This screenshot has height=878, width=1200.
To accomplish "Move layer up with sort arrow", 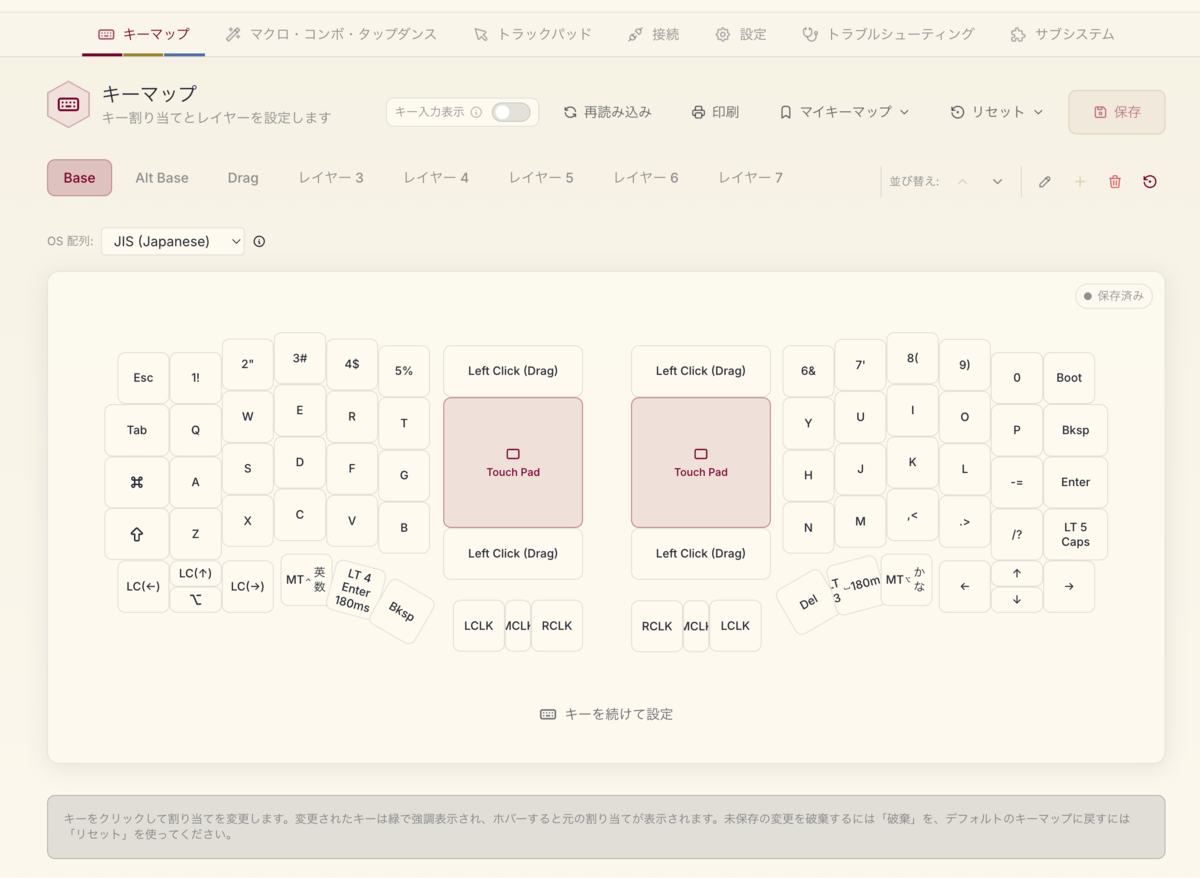I will pyautogui.click(x=963, y=182).
